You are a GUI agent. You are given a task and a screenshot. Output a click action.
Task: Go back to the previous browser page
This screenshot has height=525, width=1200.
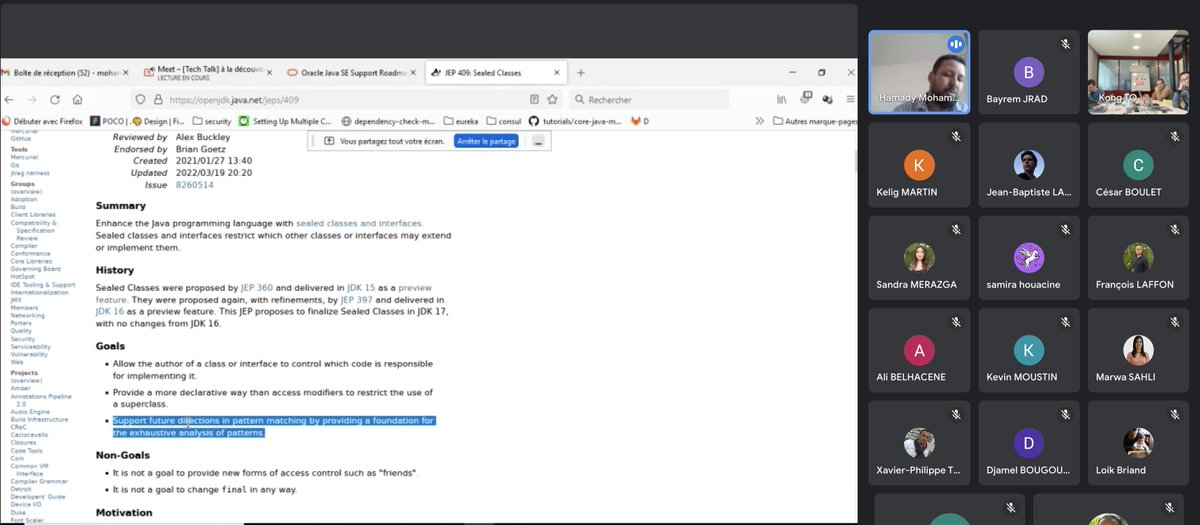pos(9,99)
